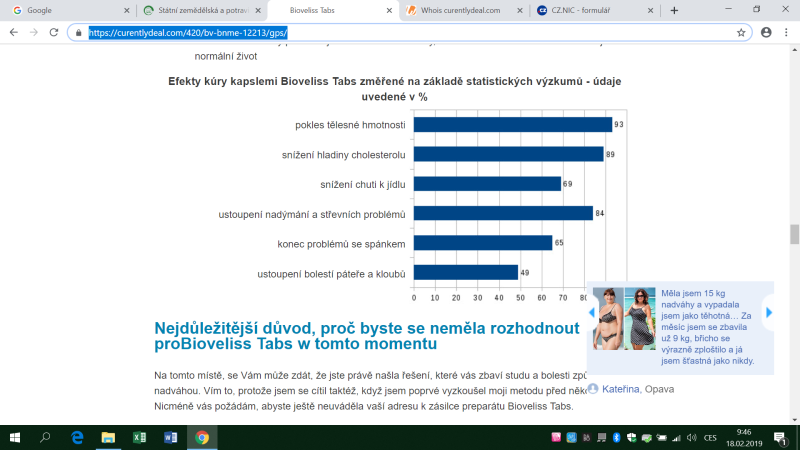
Task: Click the 'konec problémů se spánkem' label
Action: click(341, 244)
